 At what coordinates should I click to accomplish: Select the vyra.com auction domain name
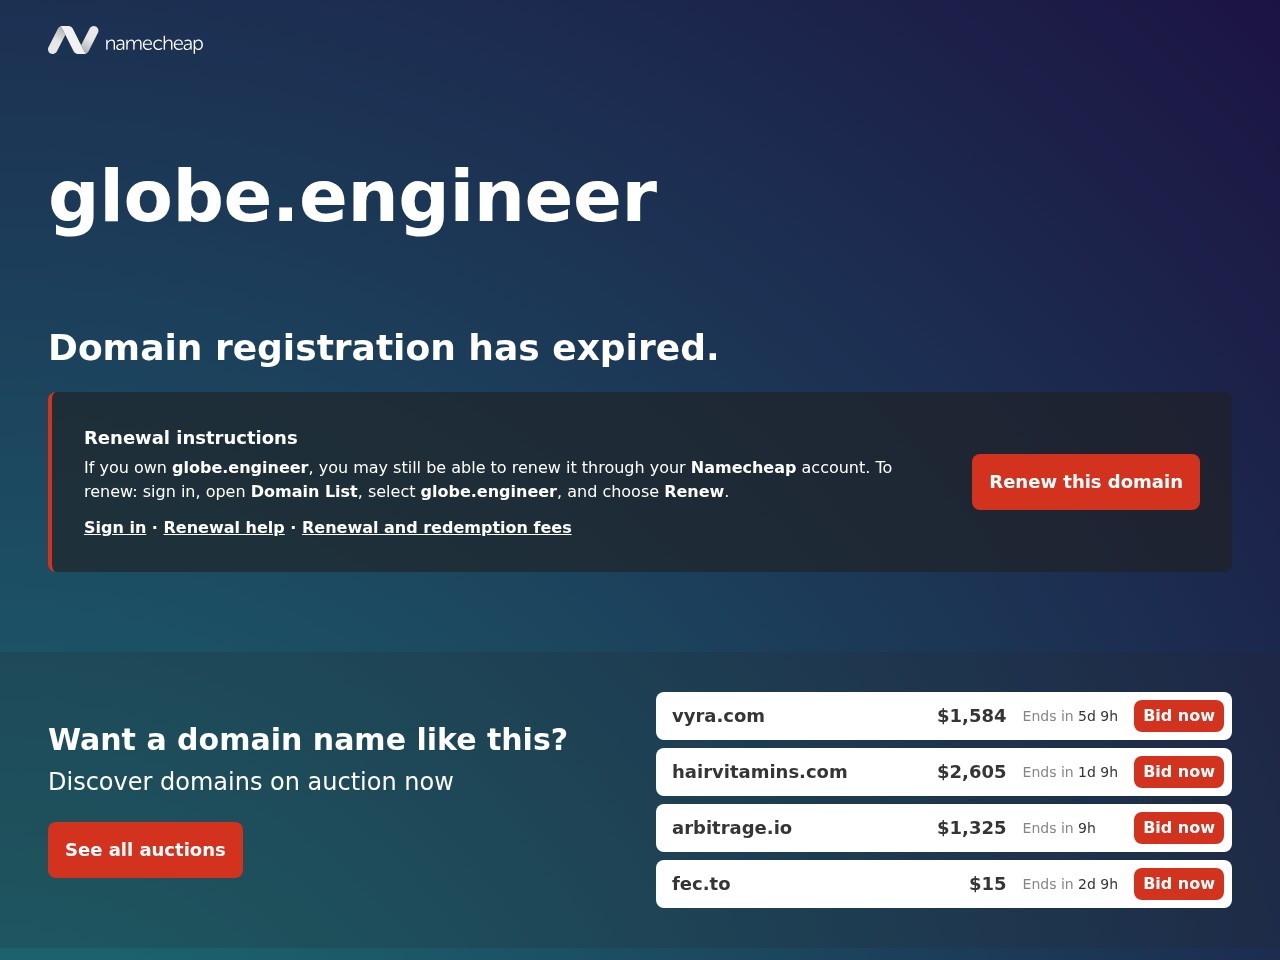718,716
